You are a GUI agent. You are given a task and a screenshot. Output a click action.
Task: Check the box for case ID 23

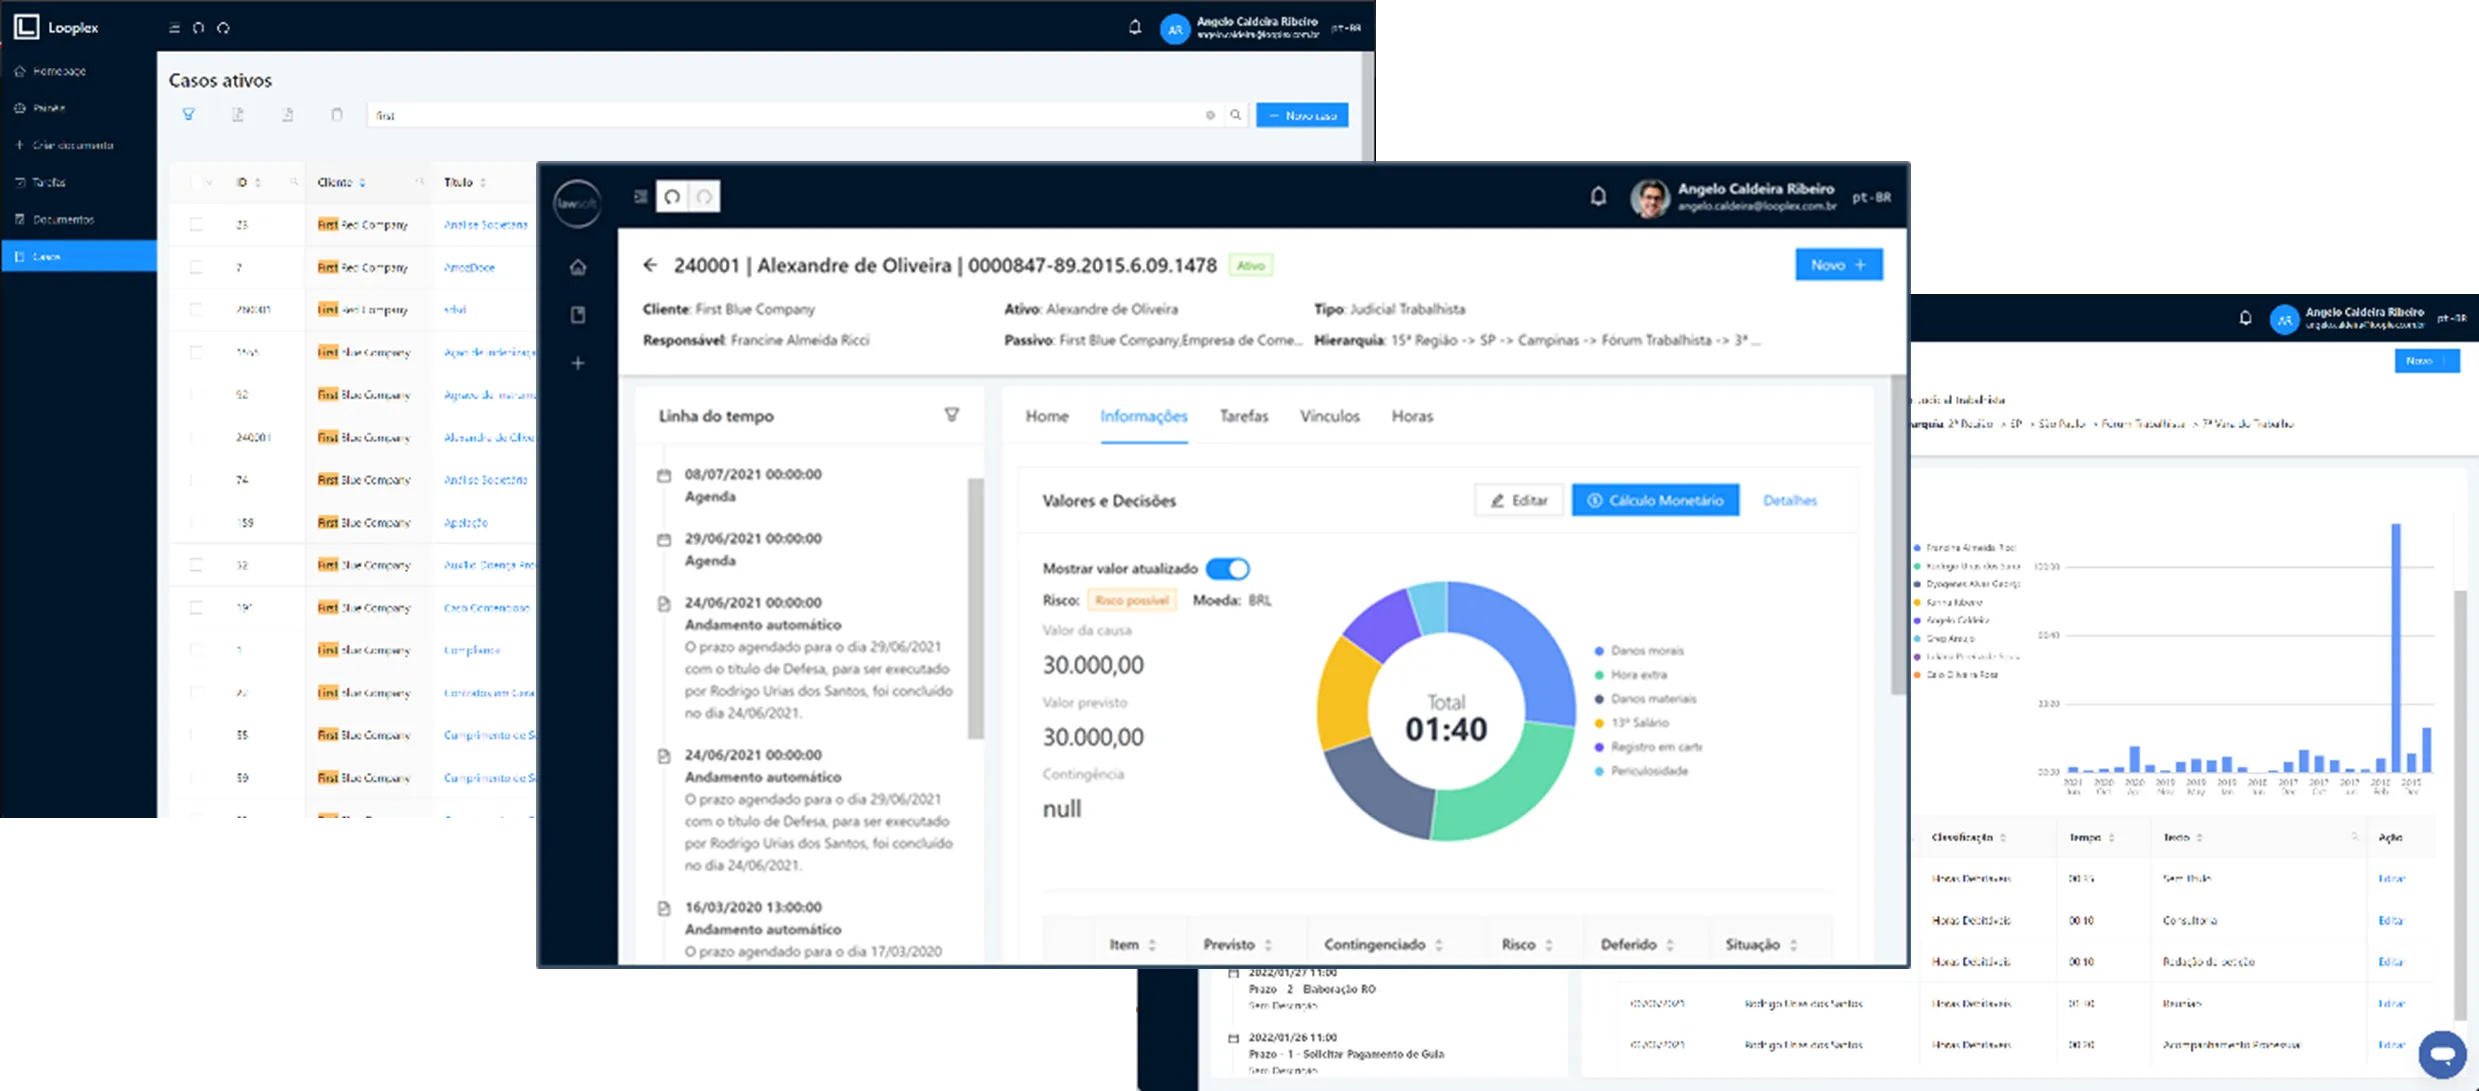coord(196,225)
